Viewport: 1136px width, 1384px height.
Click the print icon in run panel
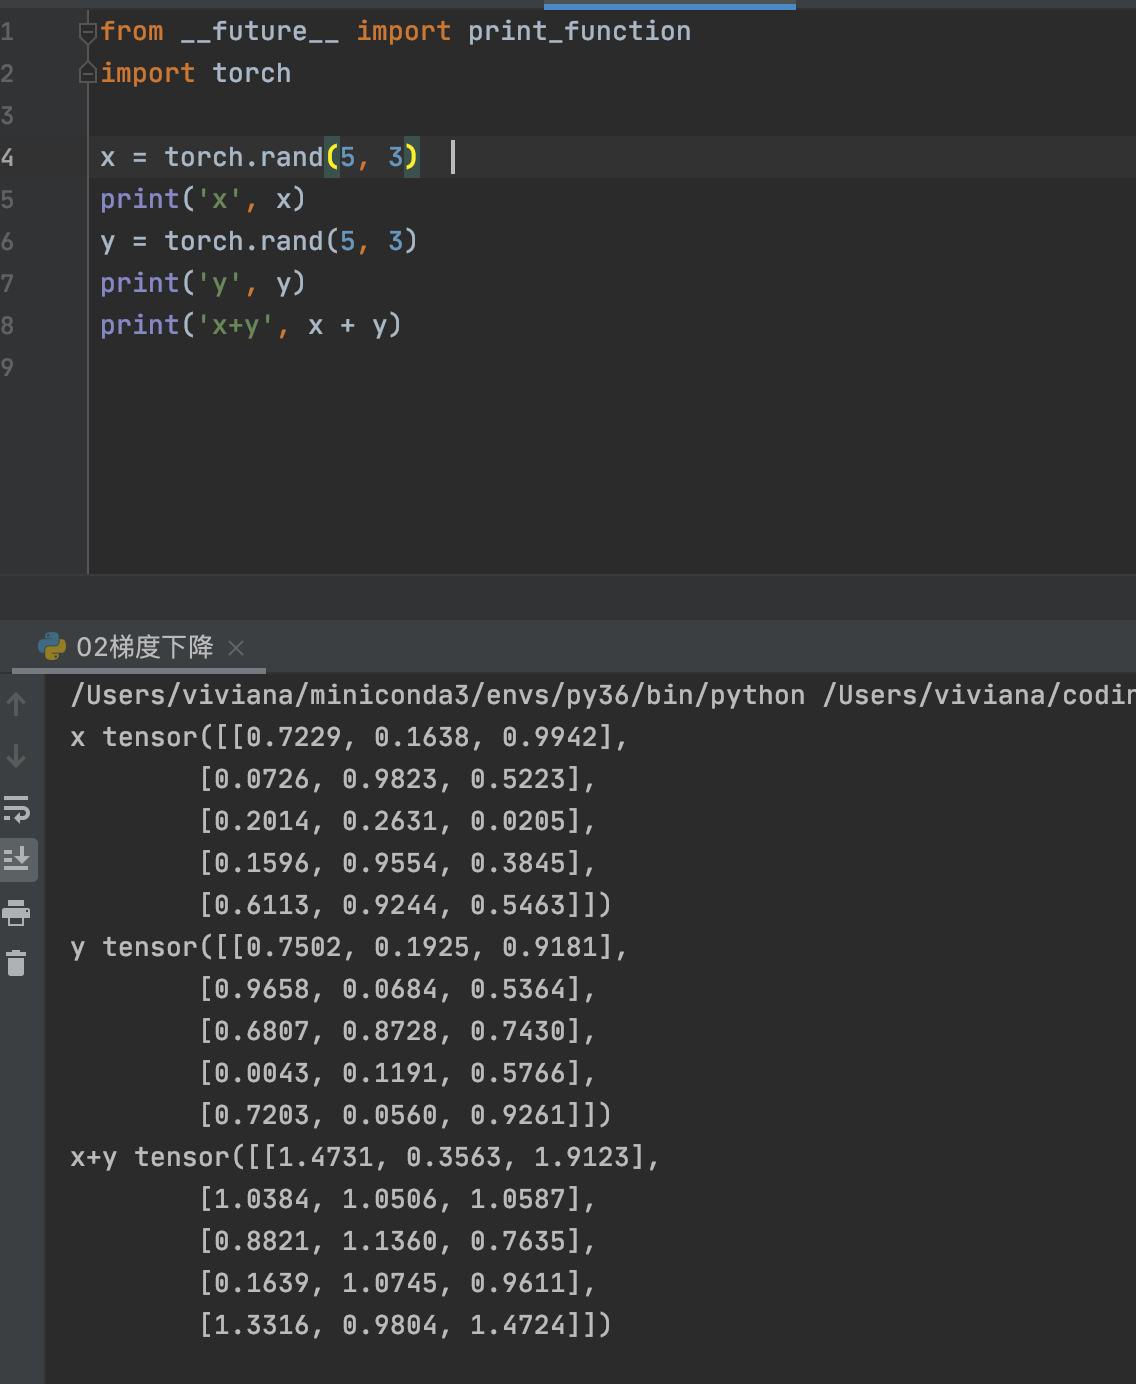pyautogui.click(x=17, y=912)
